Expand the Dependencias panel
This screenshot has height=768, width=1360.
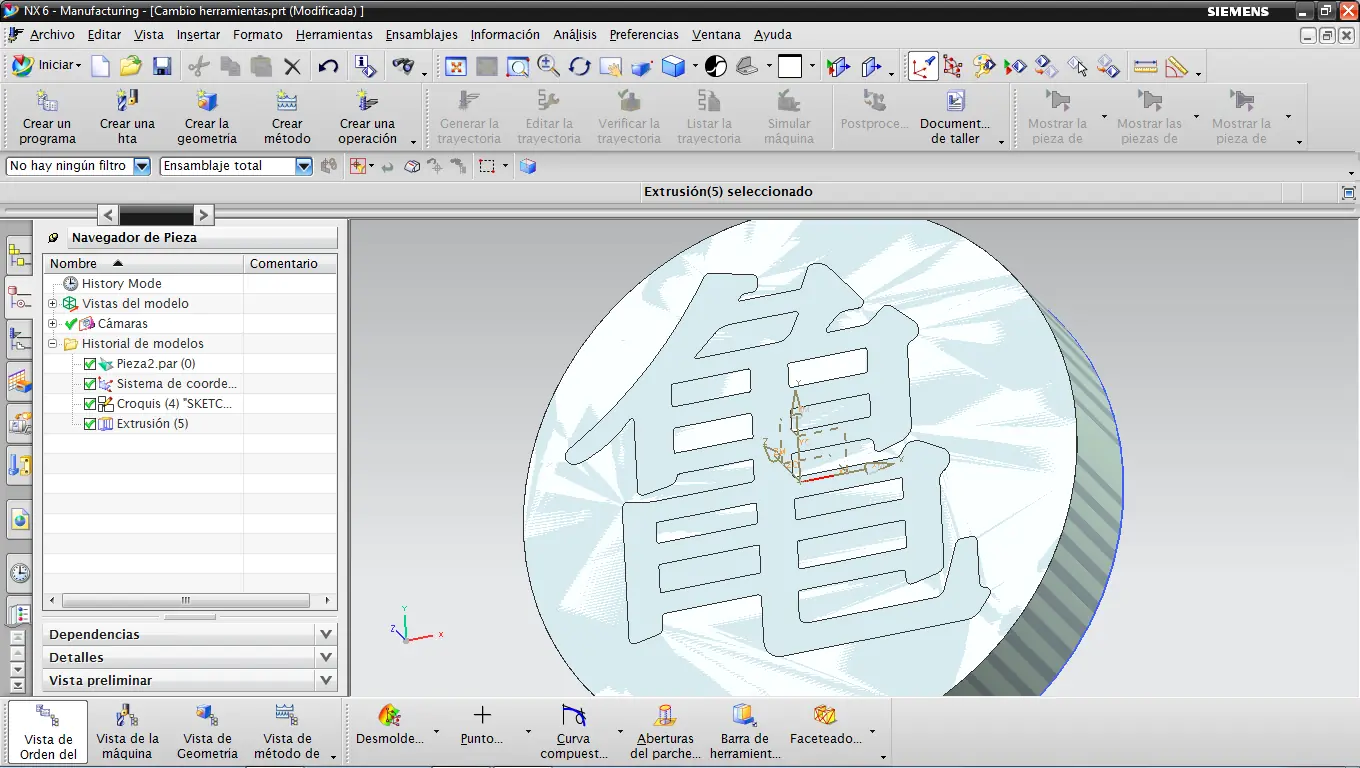tap(325, 634)
